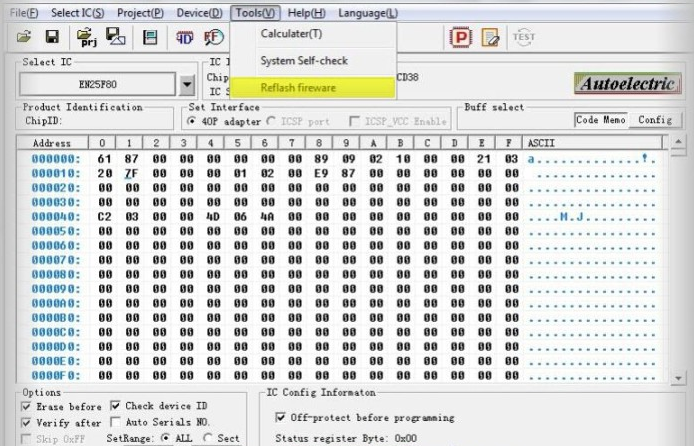The height and width of the screenshot is (447, 694).
Task: Open the Project menu
Action: [140, 13]
